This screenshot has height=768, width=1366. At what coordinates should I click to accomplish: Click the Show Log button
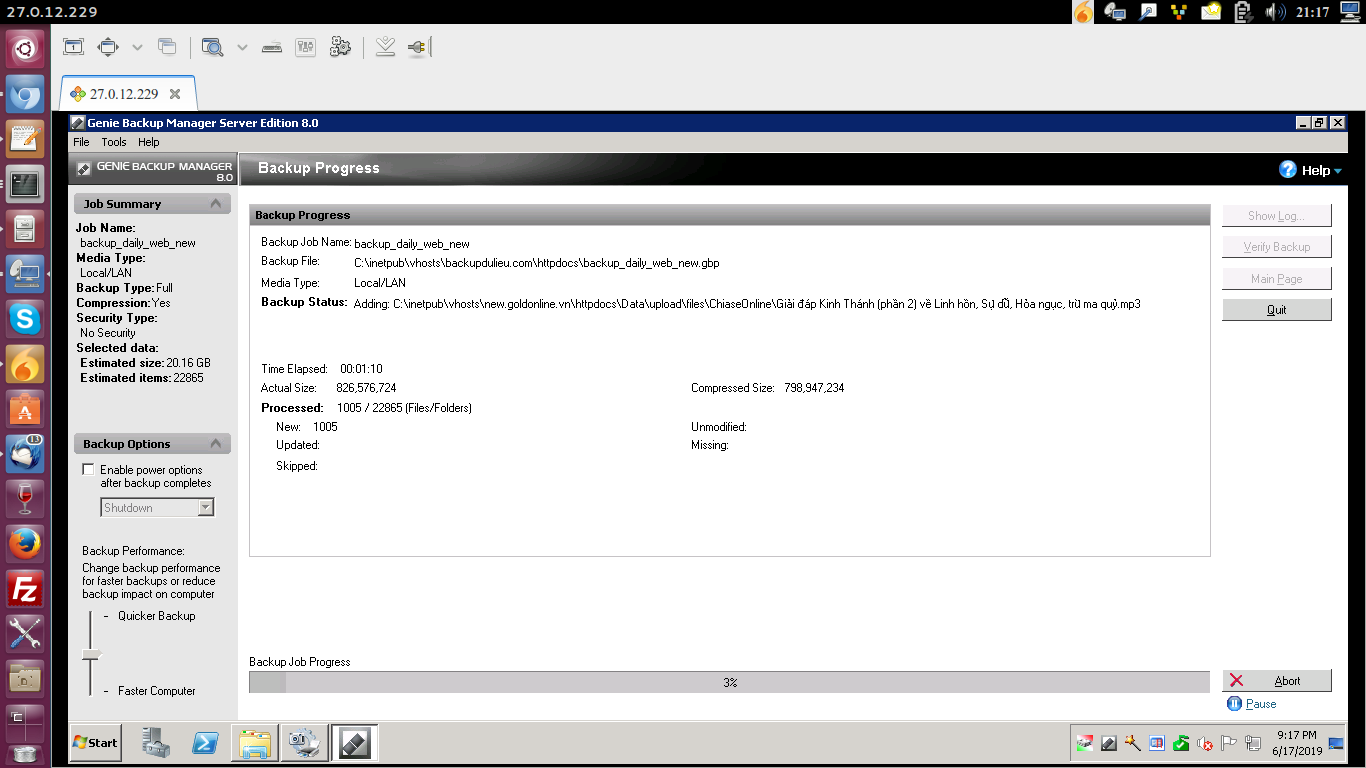1277,216
